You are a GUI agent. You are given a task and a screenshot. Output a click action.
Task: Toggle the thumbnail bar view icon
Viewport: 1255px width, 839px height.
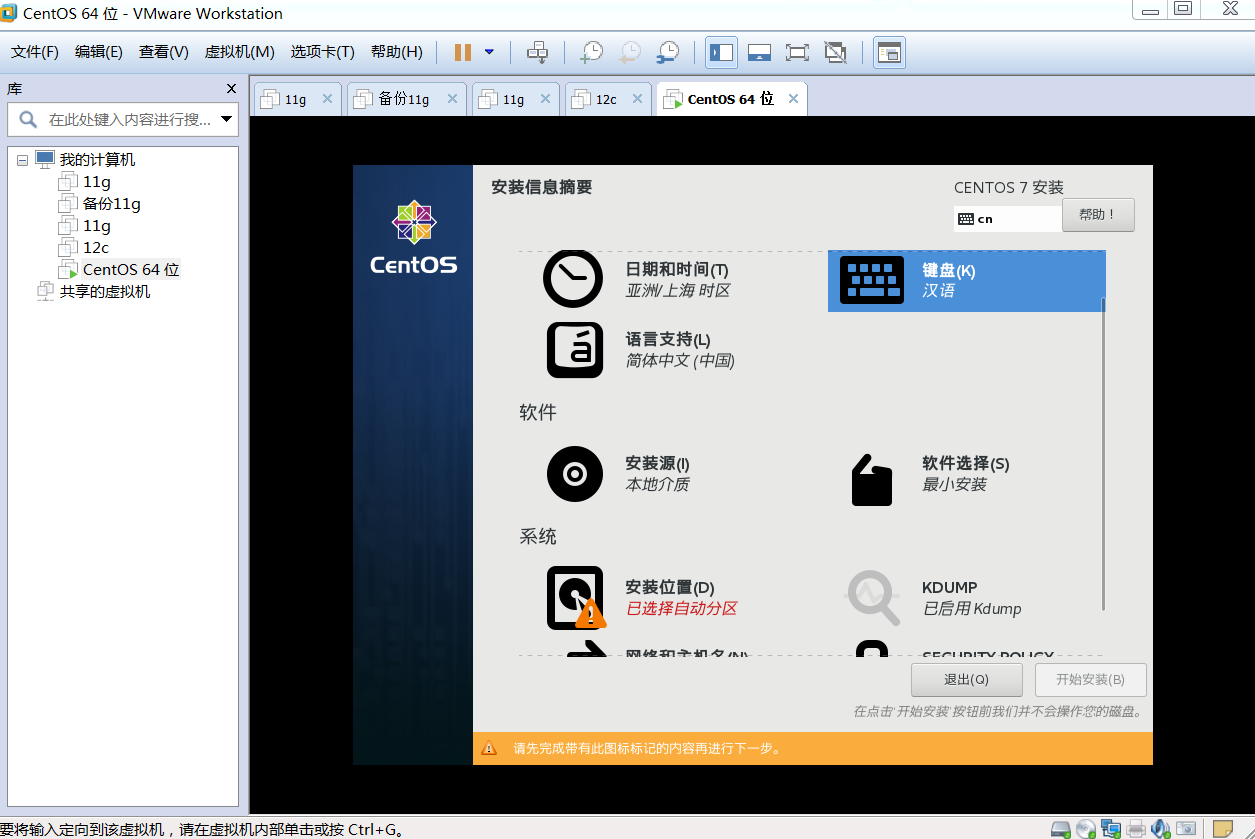click(x=759, y=52)
